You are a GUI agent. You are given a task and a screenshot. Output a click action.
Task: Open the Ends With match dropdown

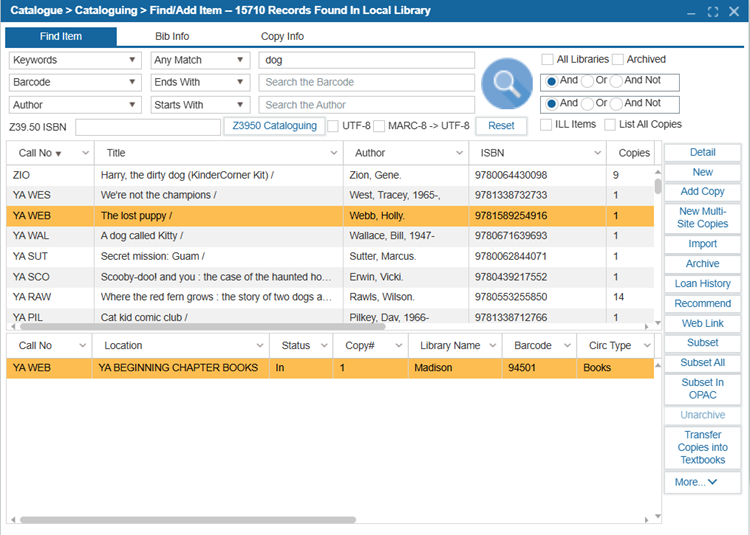pyautogui.click(x=200, y=82)
